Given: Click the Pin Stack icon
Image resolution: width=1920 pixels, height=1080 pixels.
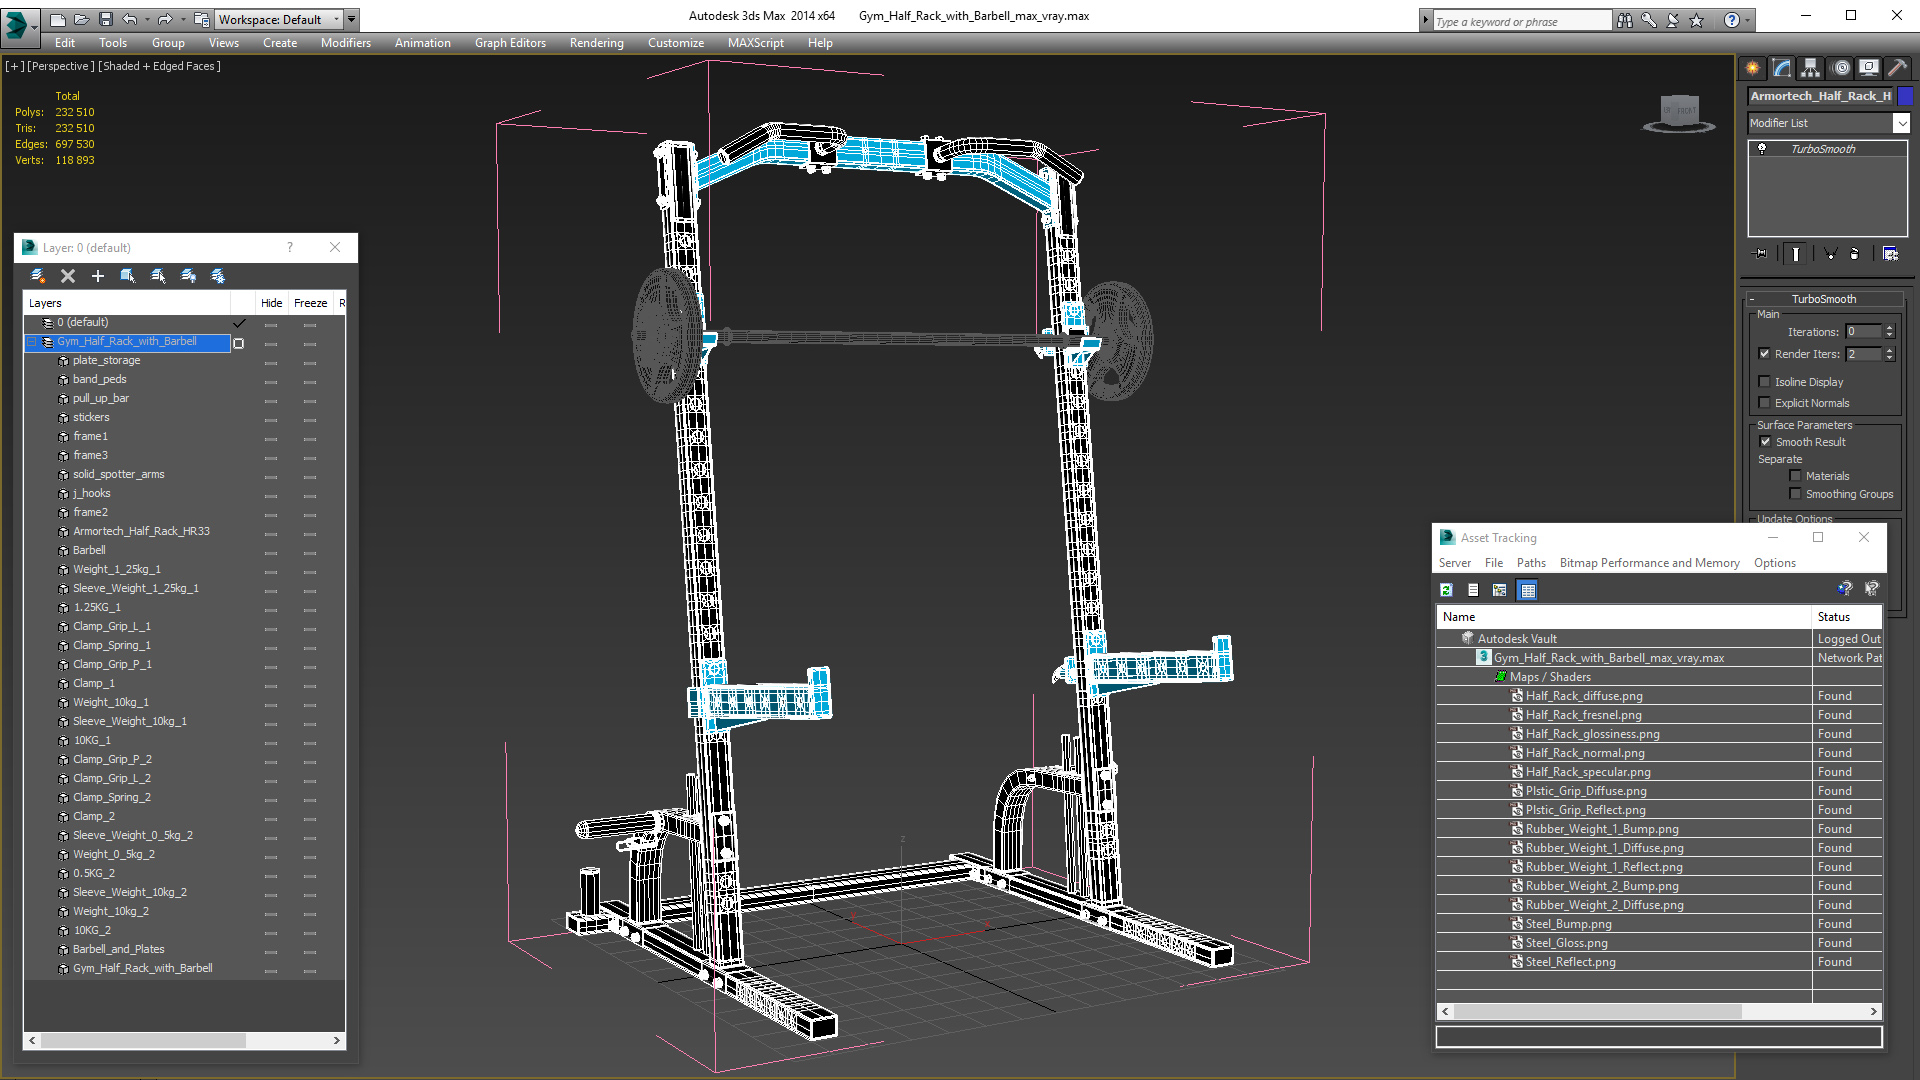Looking at the screenshot, I should tap(1762, 254).
